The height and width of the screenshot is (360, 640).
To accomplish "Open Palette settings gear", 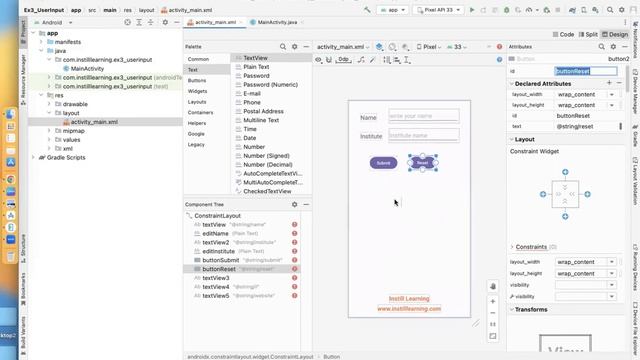I will [295, 47].
